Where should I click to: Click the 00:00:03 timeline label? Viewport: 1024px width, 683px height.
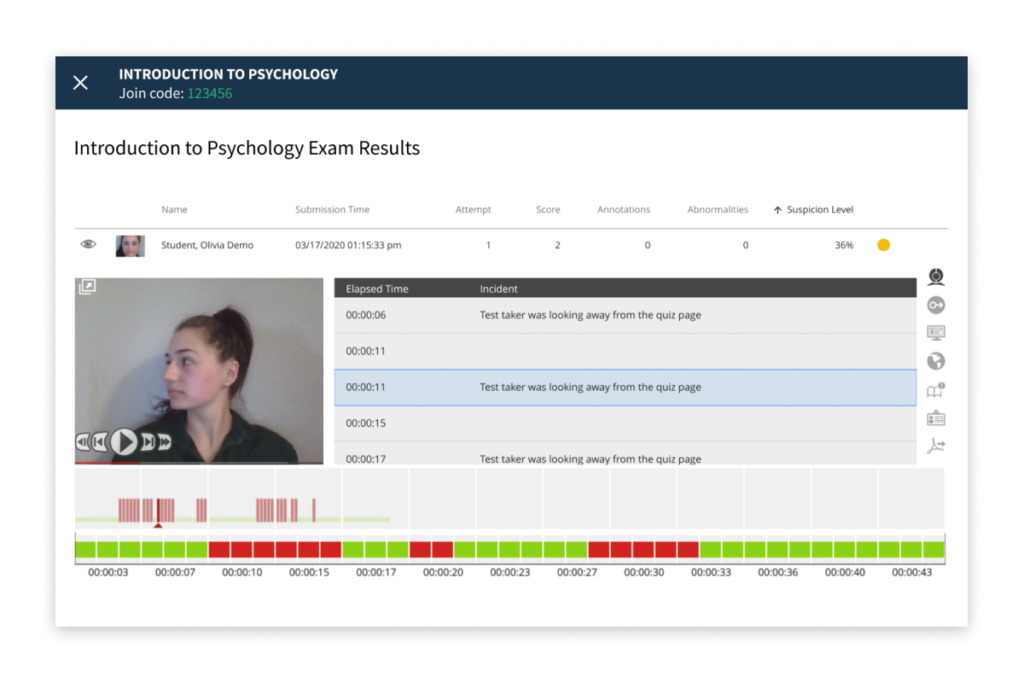(x=108, y=573)
